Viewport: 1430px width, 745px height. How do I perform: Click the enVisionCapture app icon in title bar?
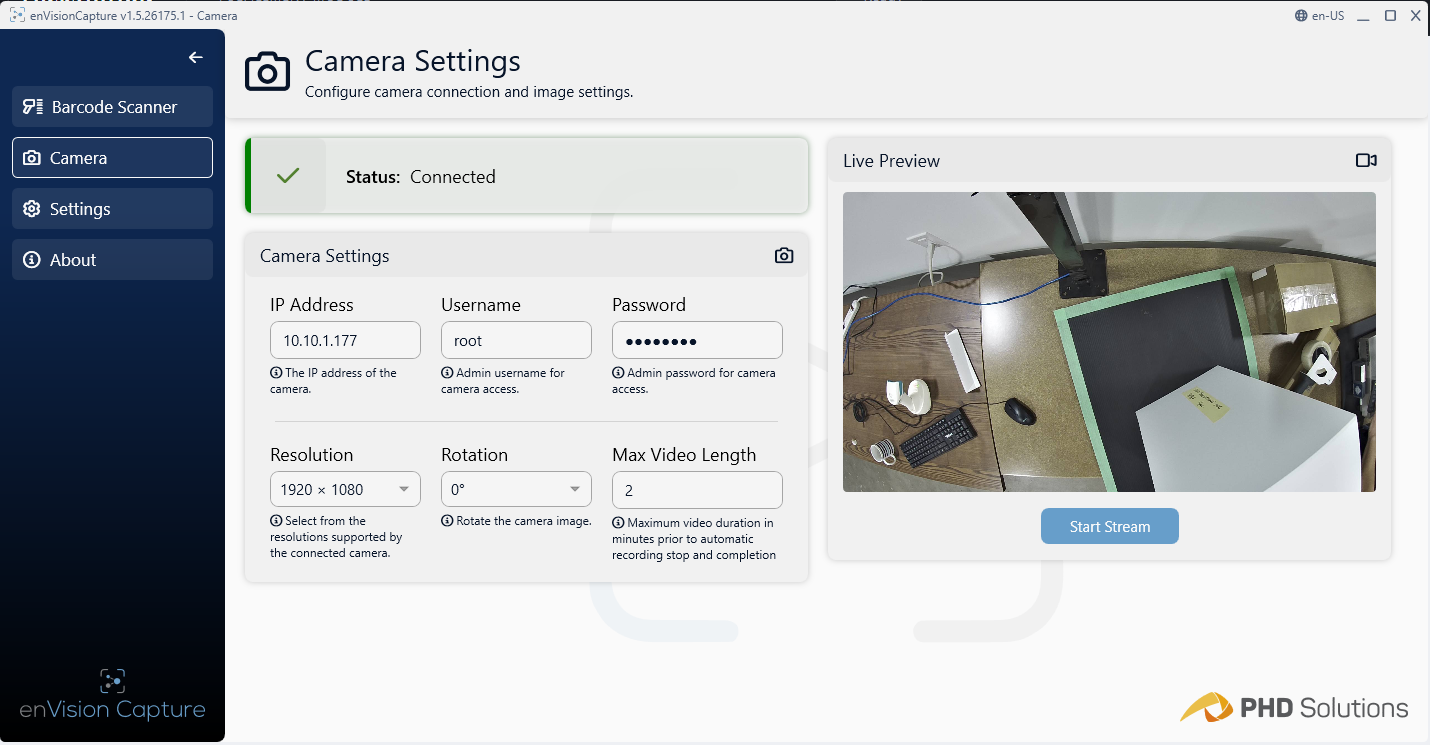pos(18,16)
